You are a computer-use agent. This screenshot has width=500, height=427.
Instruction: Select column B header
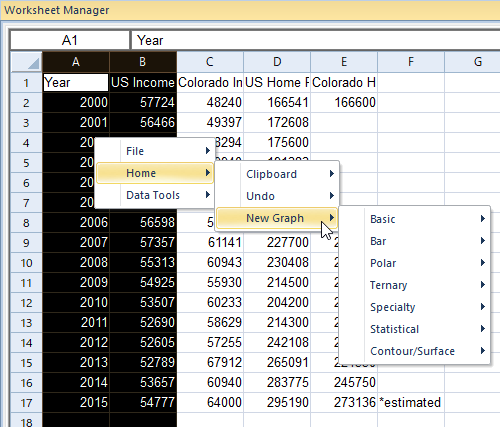coord(143,62)
